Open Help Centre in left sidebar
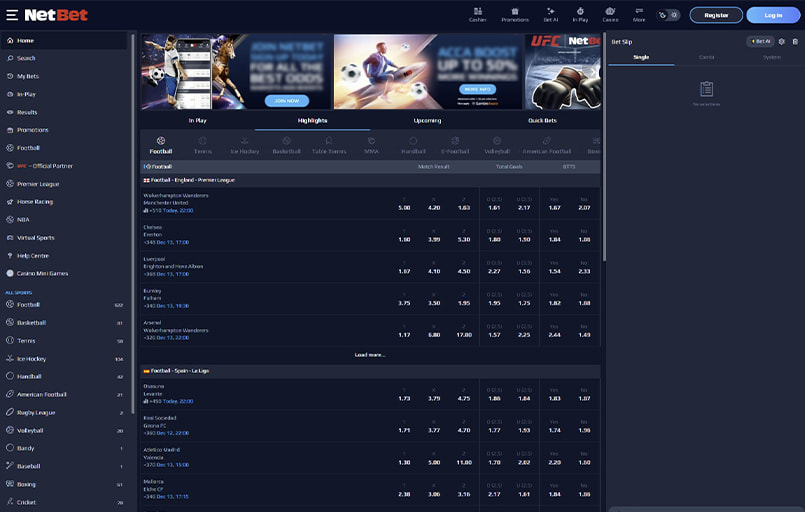This screenshot has height=512, width=805. (64, 255)
